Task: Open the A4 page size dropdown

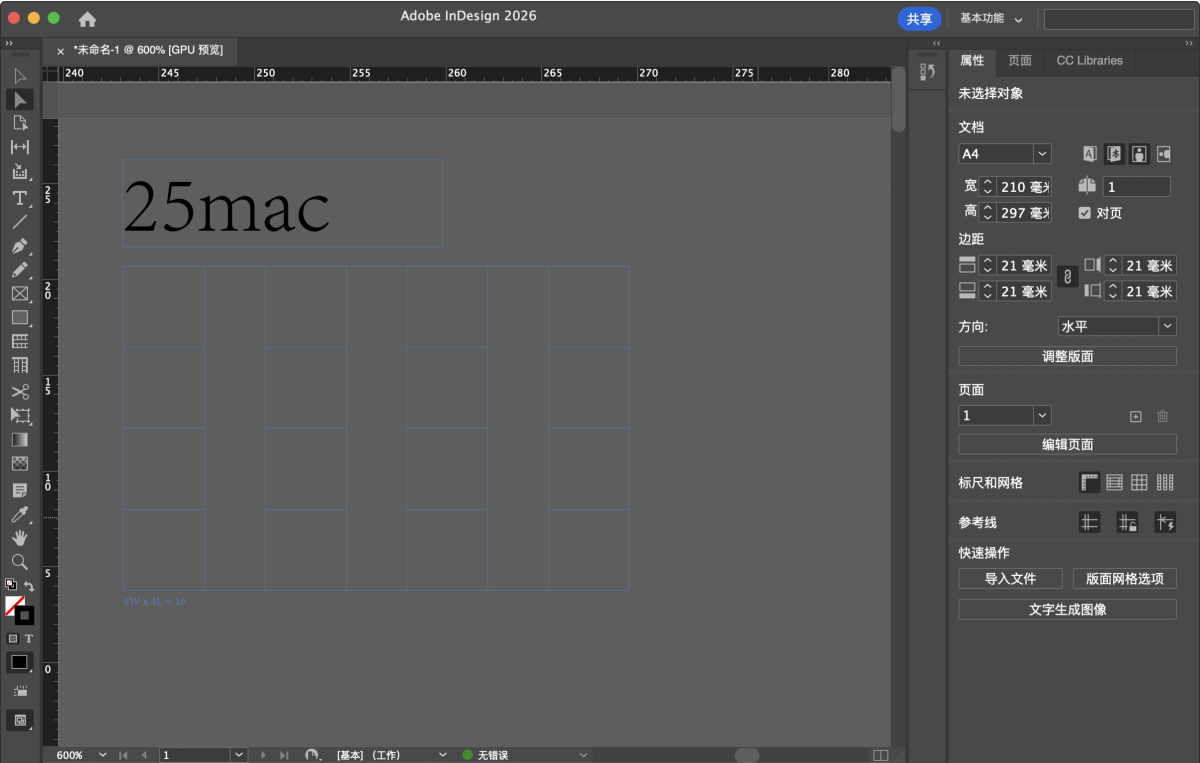Action: 1042,154
